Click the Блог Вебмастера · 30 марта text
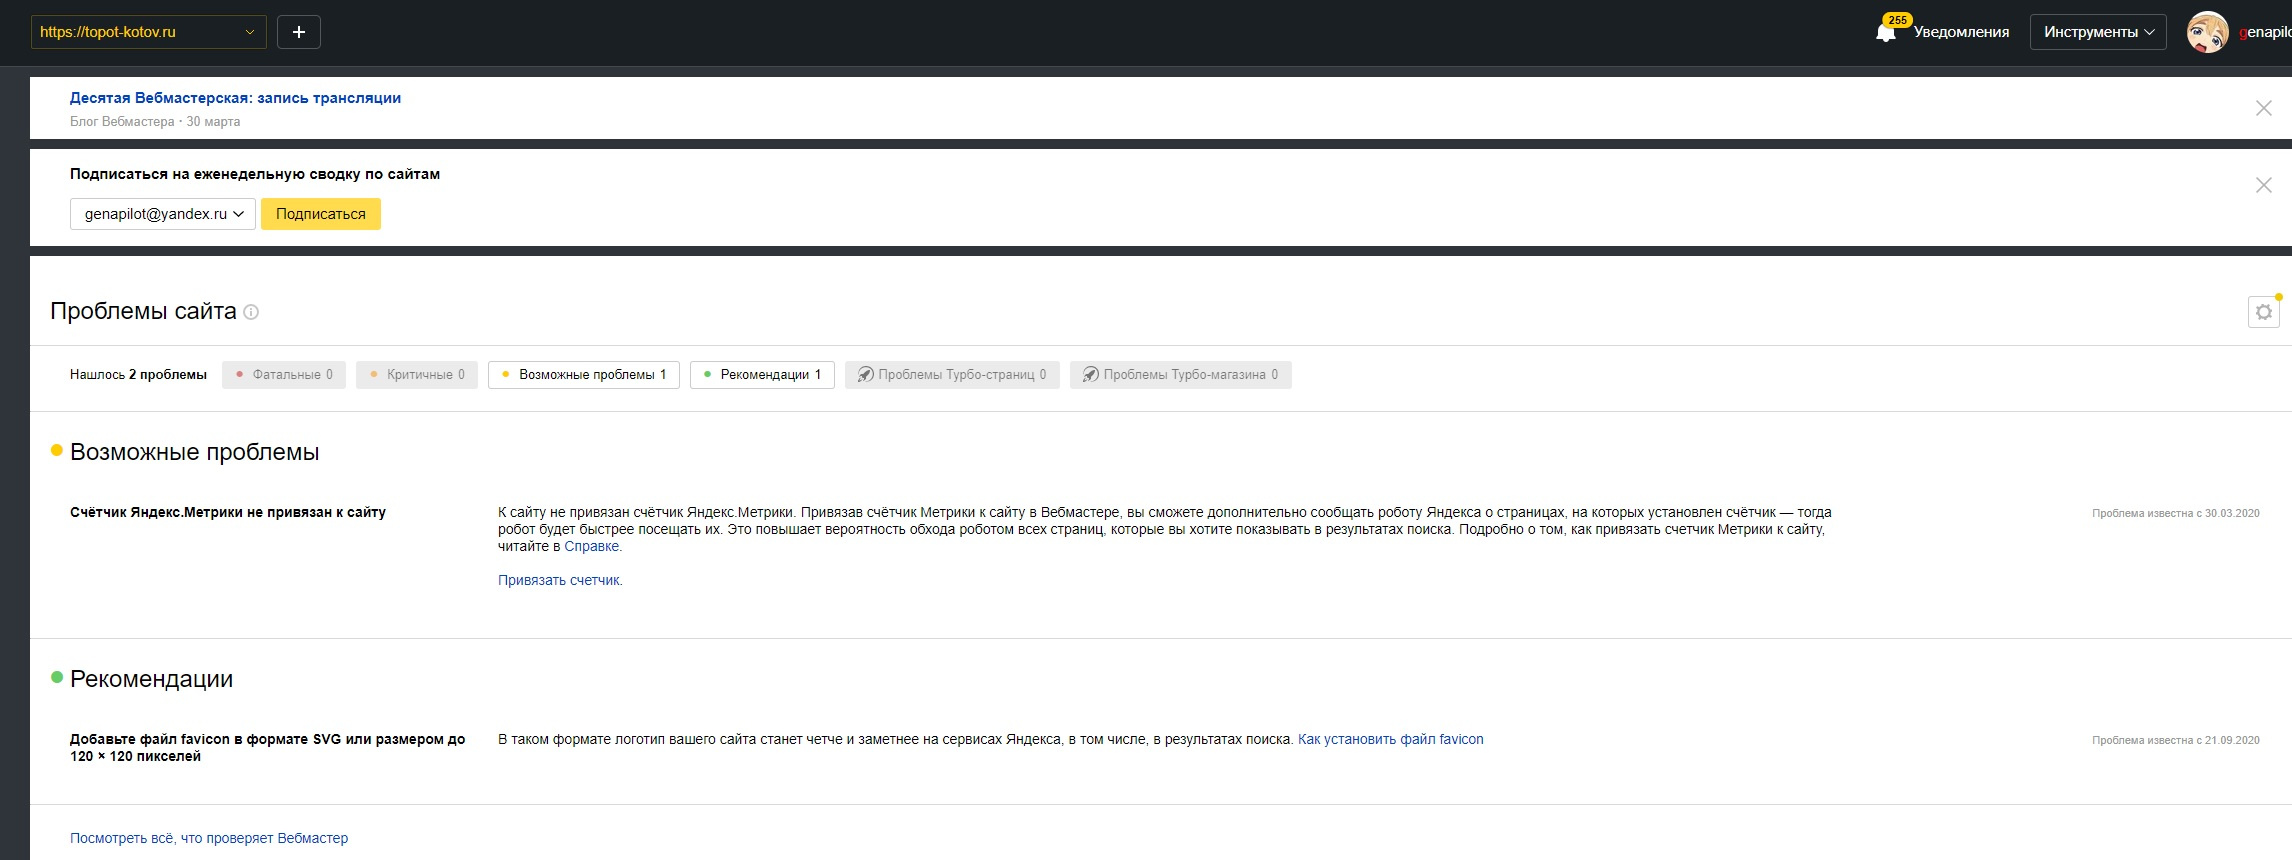This screenshot has height=860, width=2292. [x=155, y=122]
